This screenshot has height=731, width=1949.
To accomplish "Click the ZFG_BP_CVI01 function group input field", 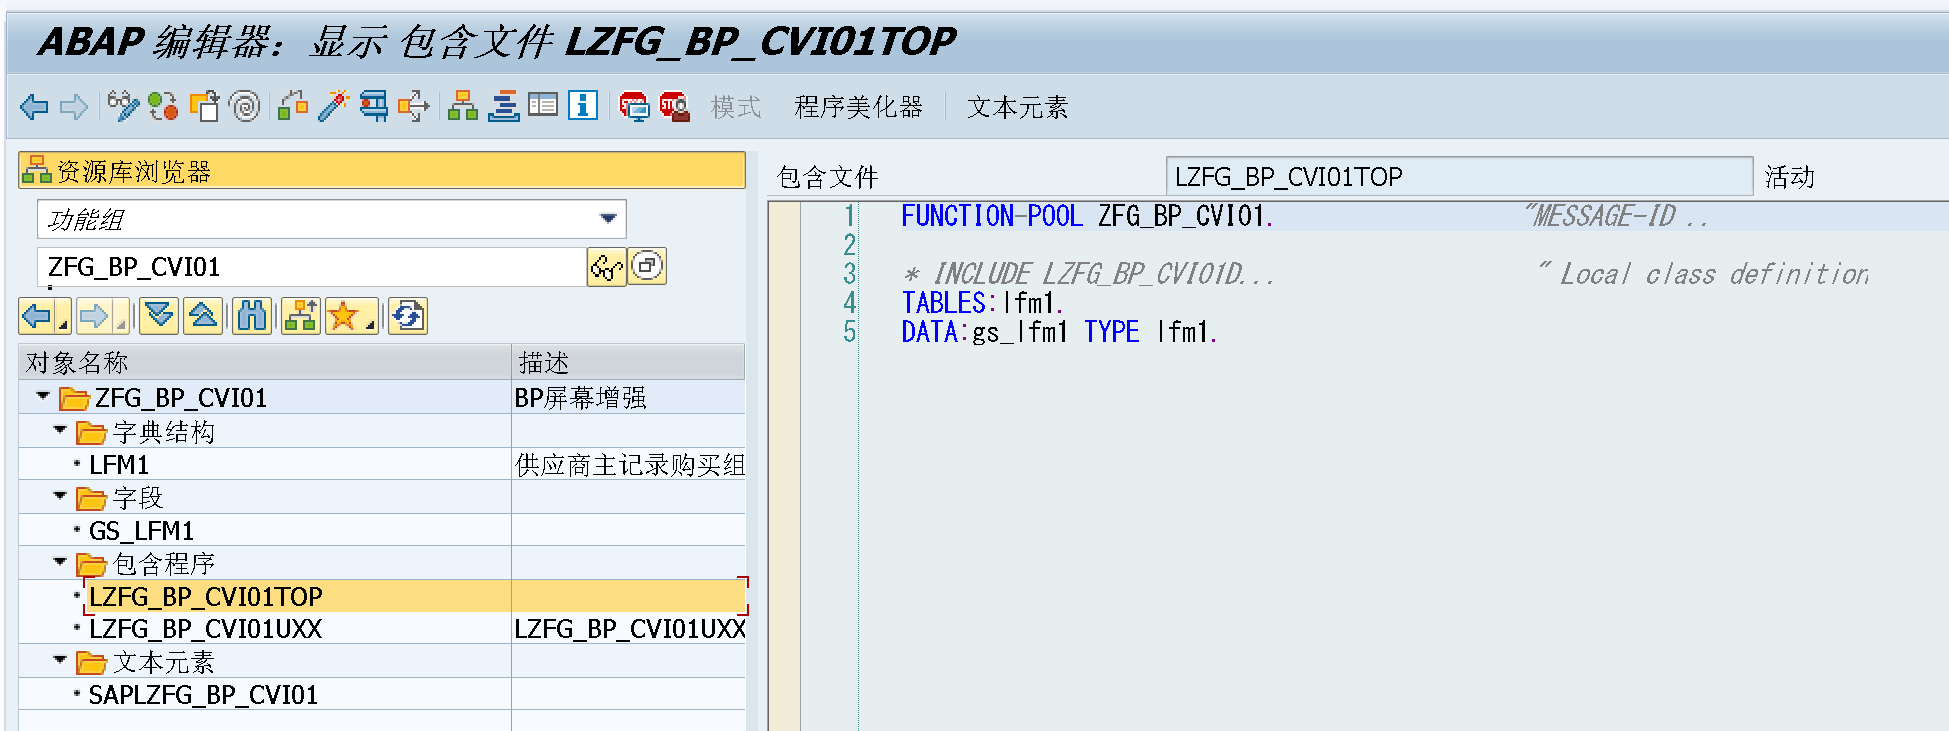I will pyautogui.click(x=311, y=267).
